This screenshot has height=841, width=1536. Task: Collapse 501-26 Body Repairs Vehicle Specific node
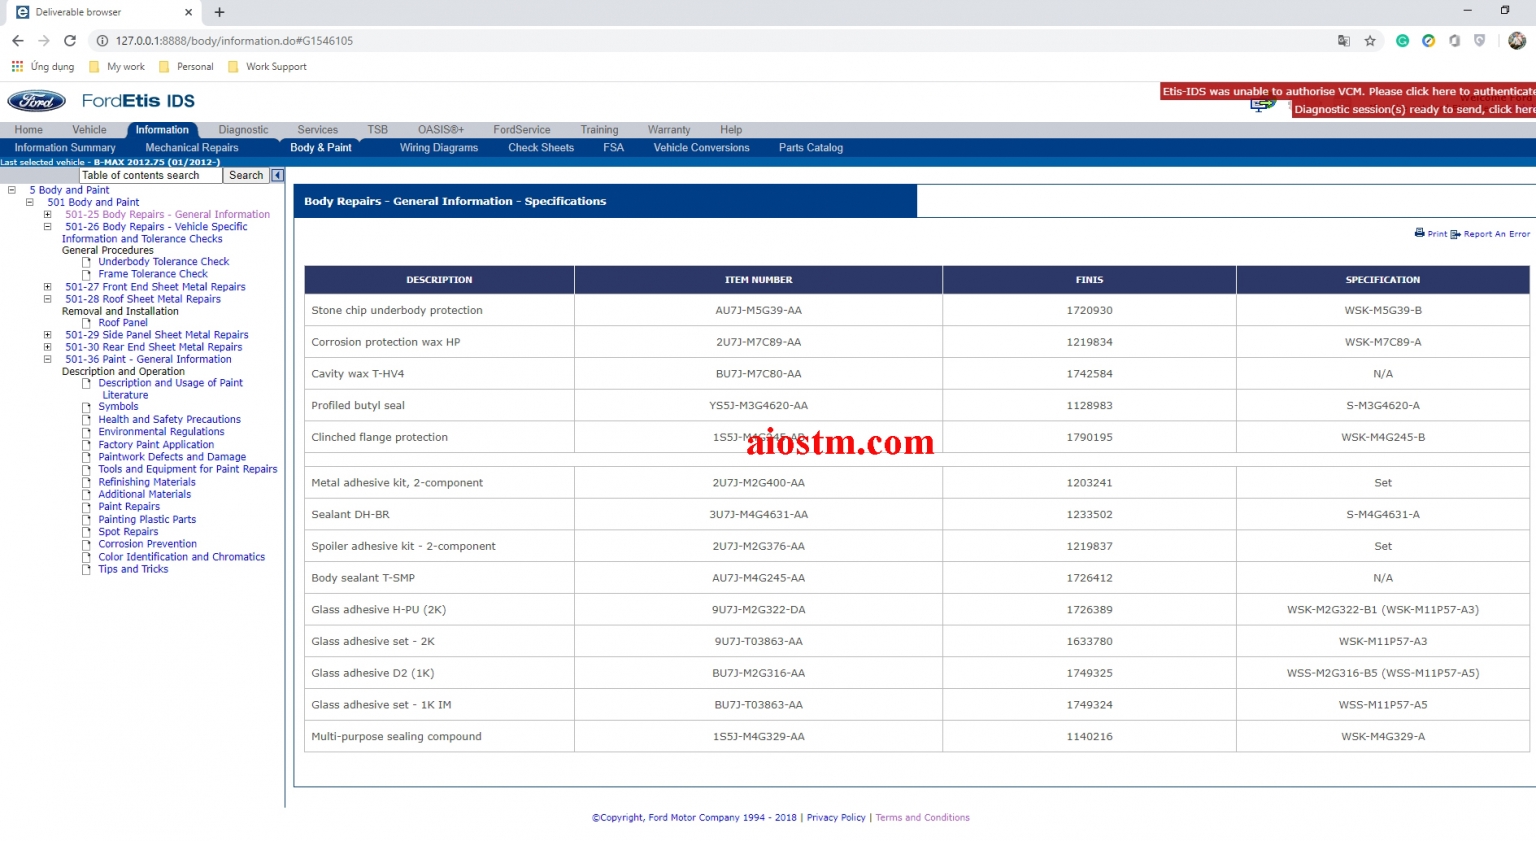47,227
